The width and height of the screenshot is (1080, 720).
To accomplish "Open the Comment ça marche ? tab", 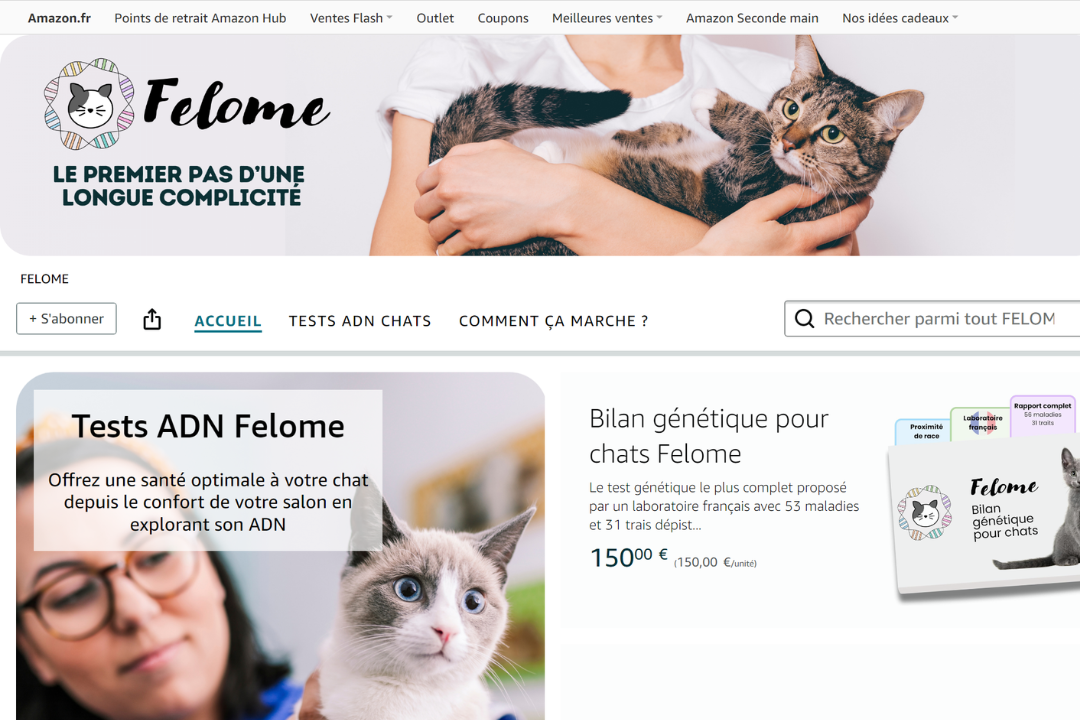I will pos(553,321).
